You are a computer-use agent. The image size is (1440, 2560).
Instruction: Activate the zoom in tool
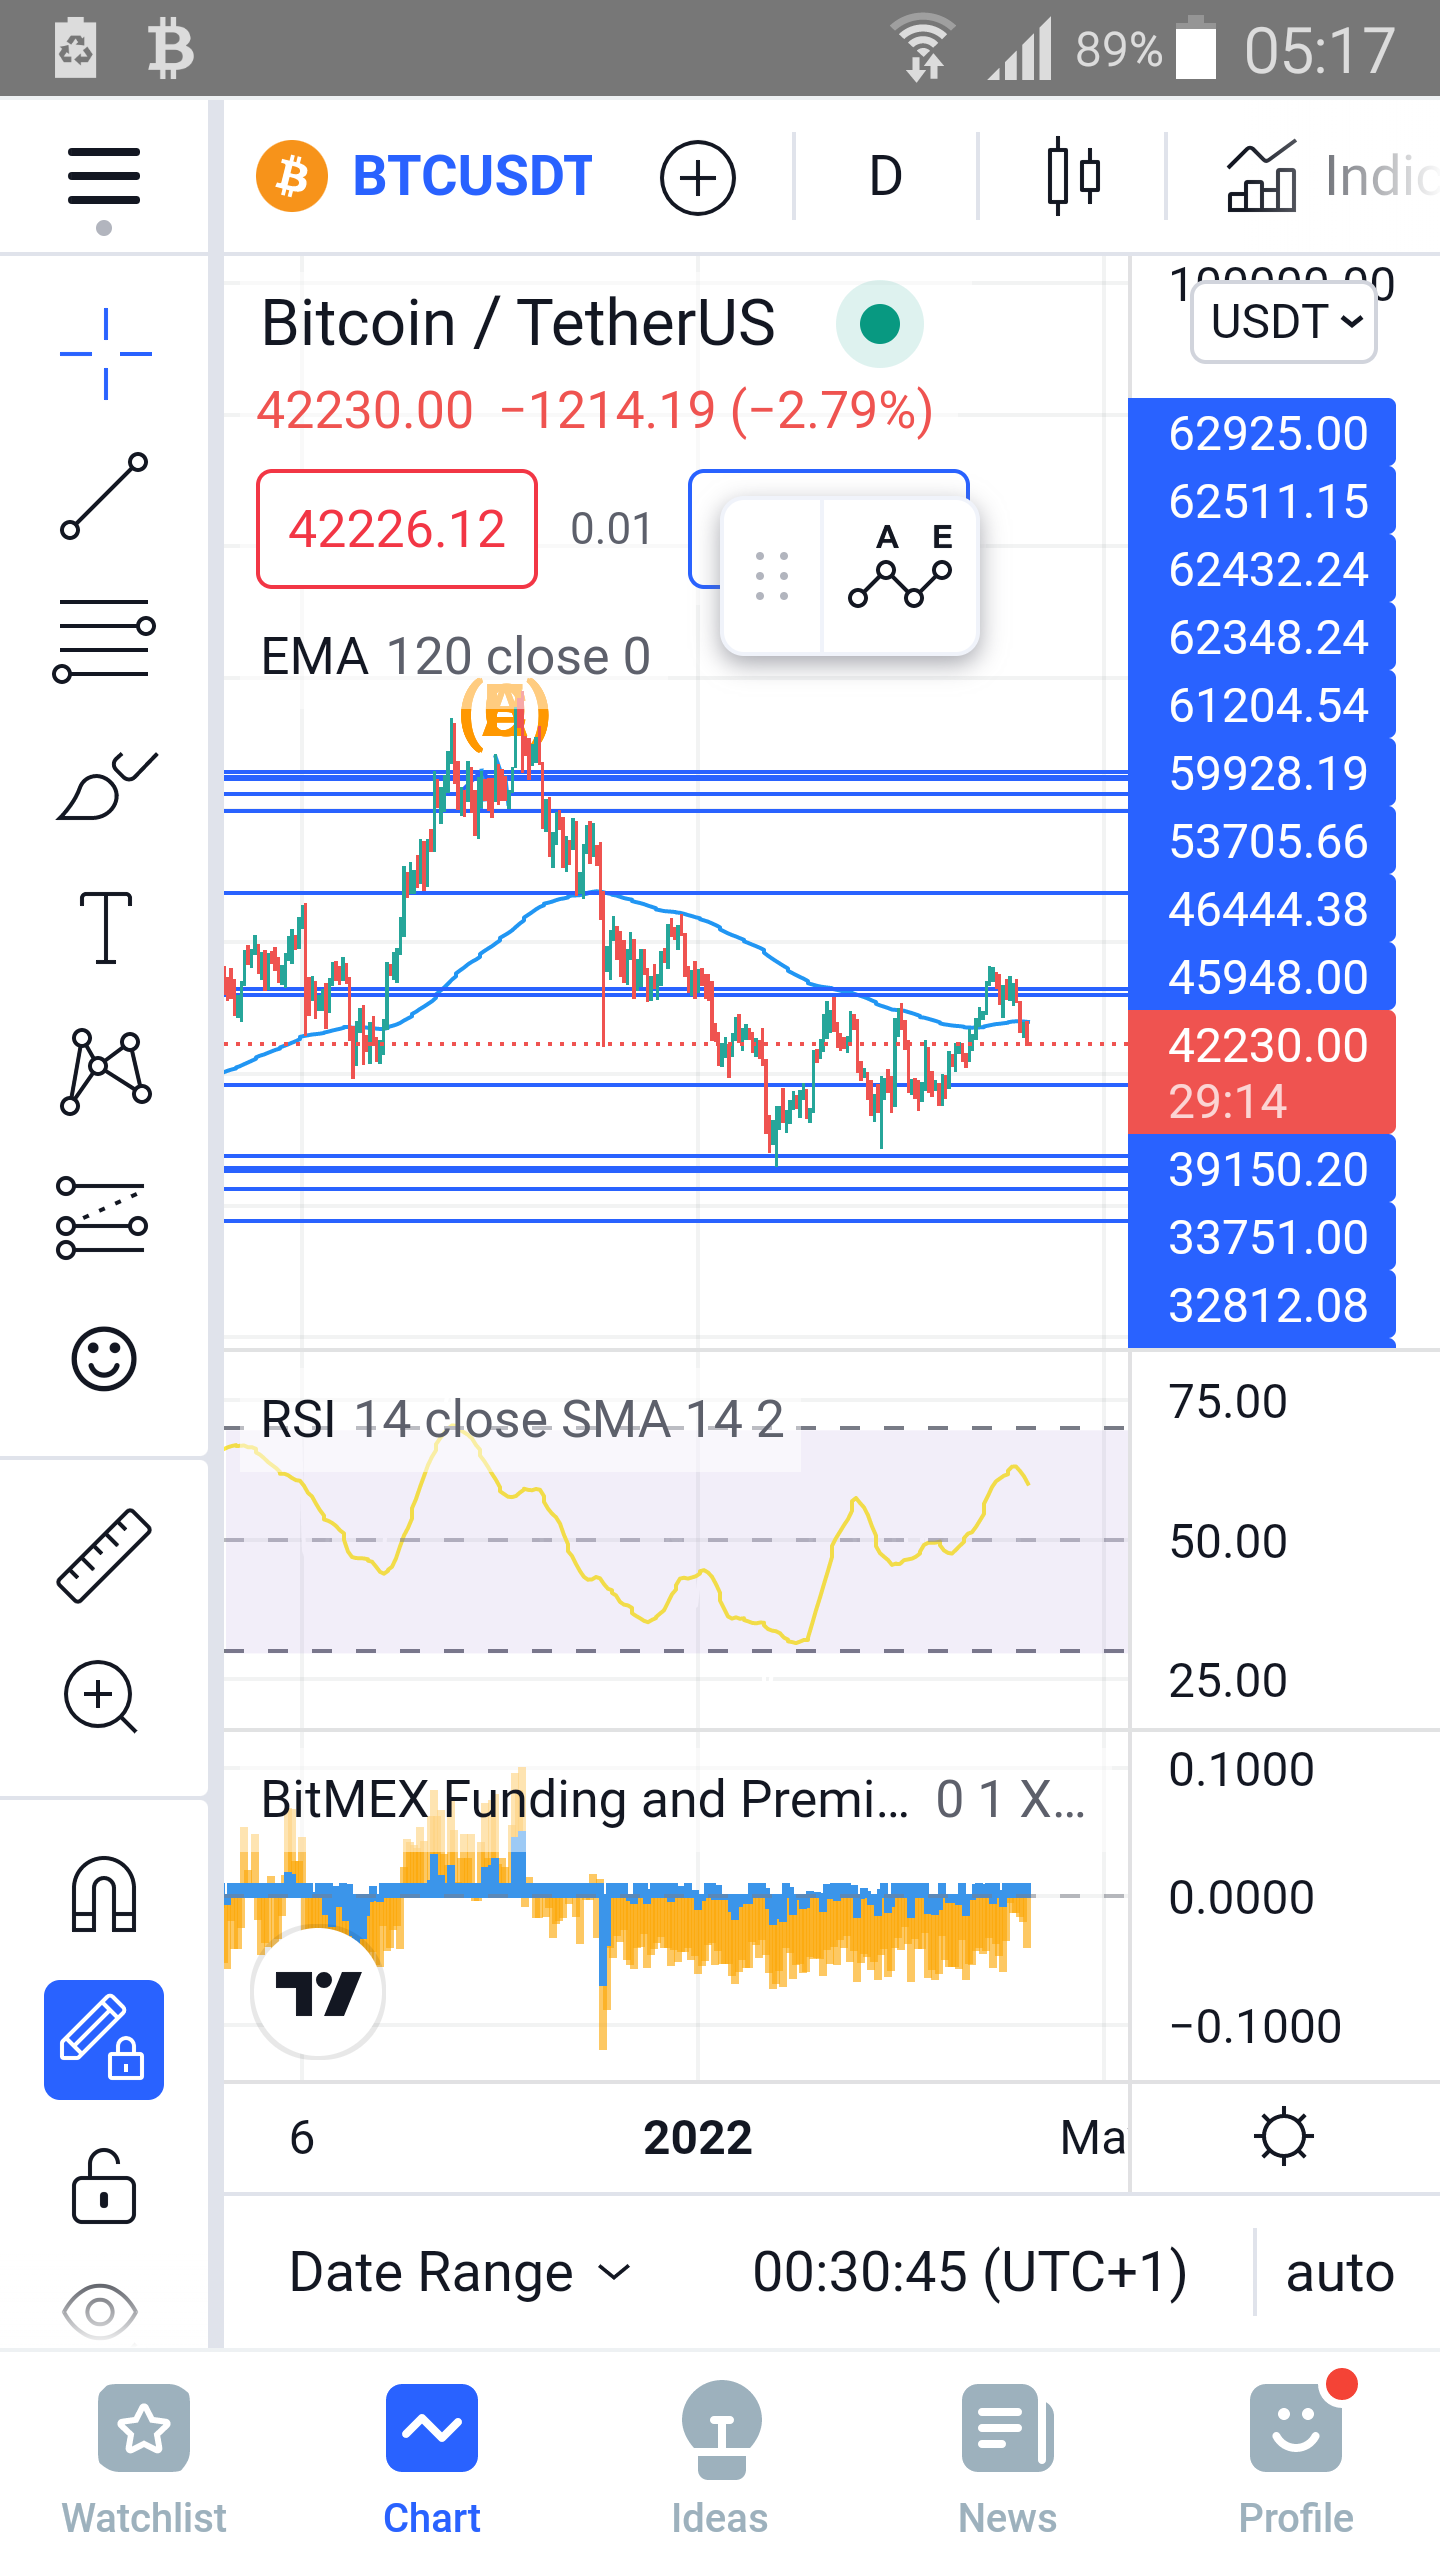[x=100, y=1697]
